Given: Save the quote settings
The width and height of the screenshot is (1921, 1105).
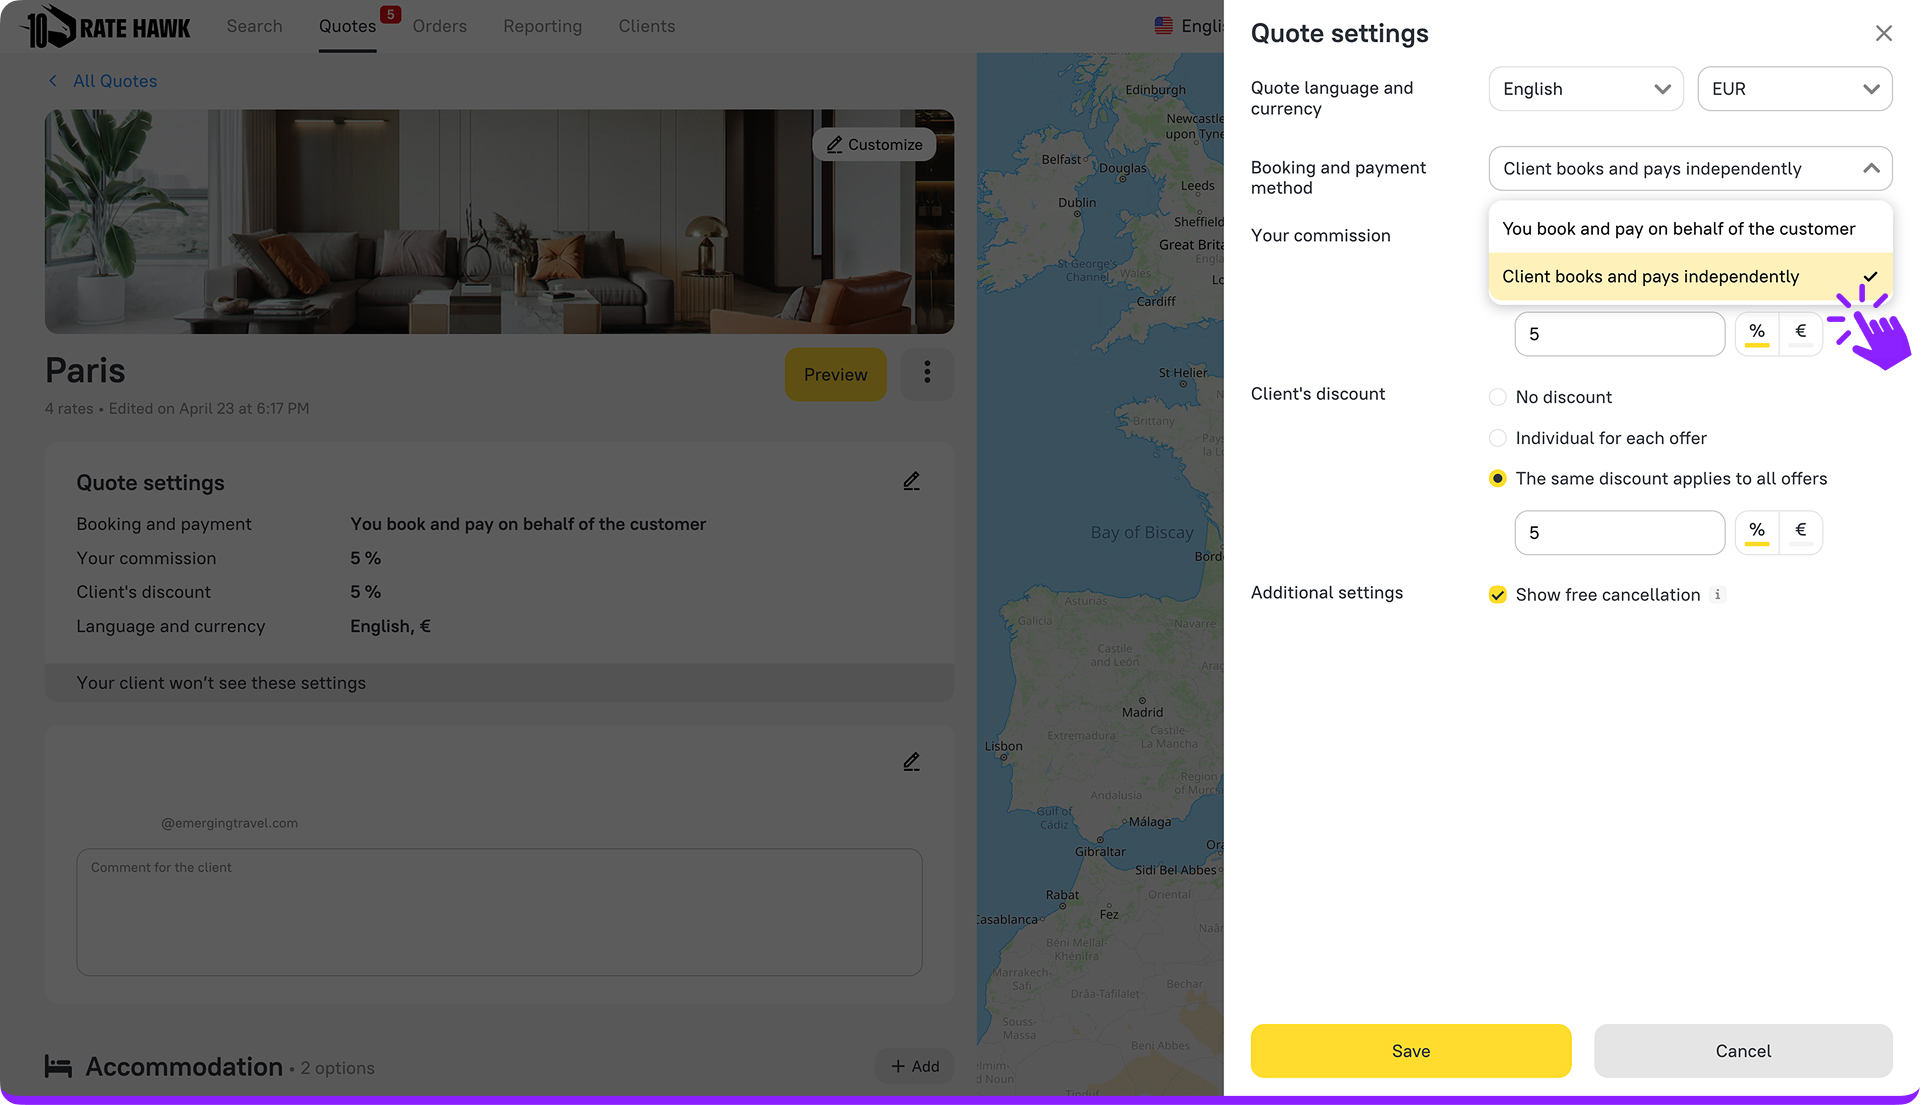Looking at the screenshot, I should tap(1410, 1051).
